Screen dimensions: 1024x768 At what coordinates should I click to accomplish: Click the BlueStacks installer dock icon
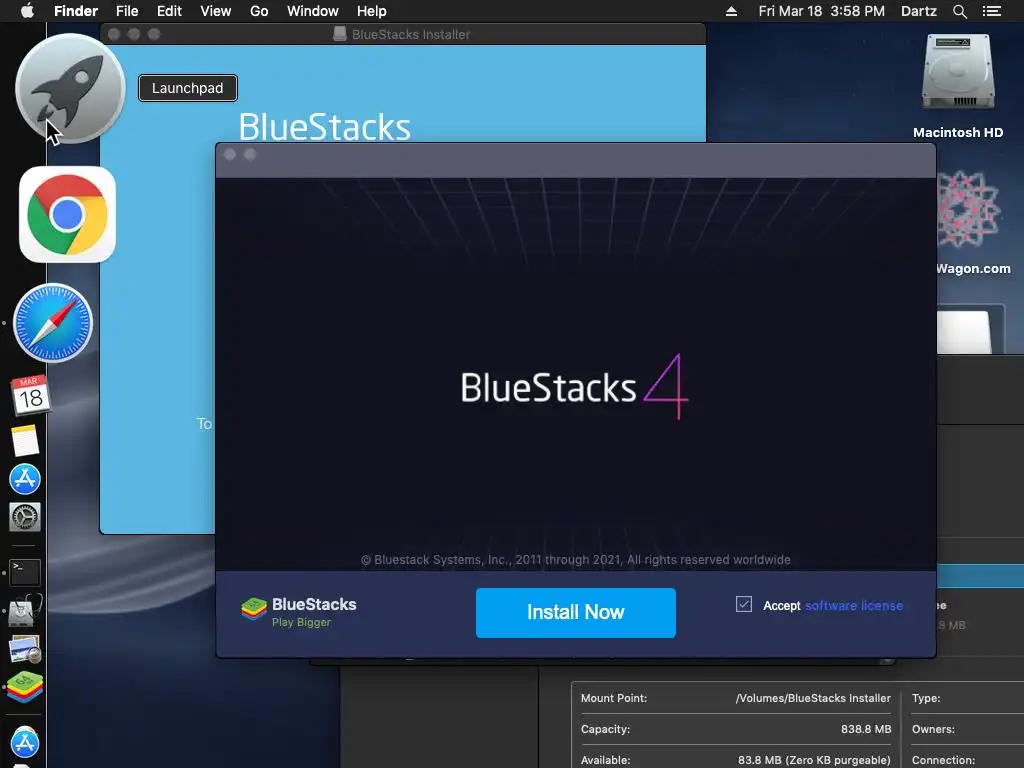tap(25, 687)
